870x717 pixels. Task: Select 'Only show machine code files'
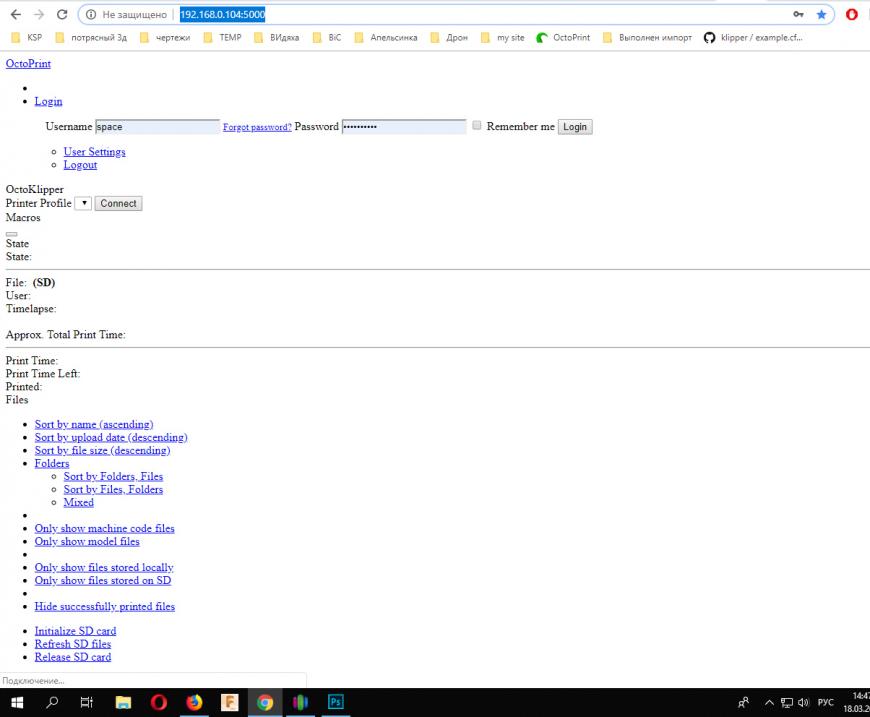tap(104, 528)
